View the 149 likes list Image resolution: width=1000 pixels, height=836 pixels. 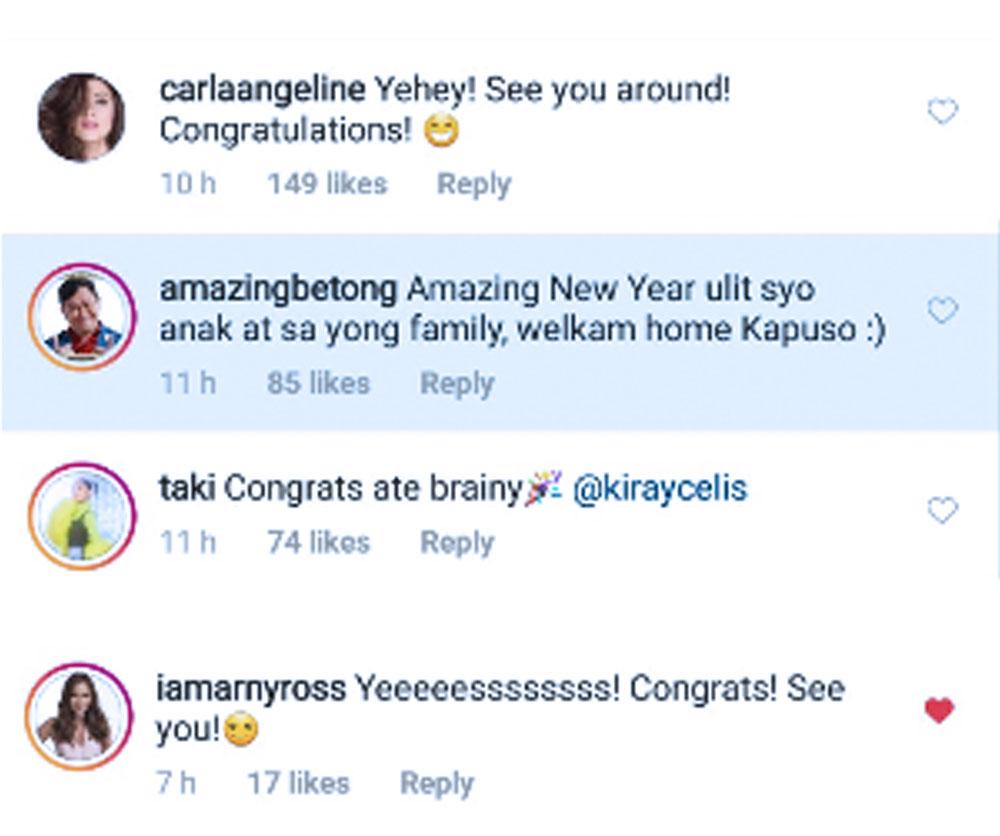point(327,184)
